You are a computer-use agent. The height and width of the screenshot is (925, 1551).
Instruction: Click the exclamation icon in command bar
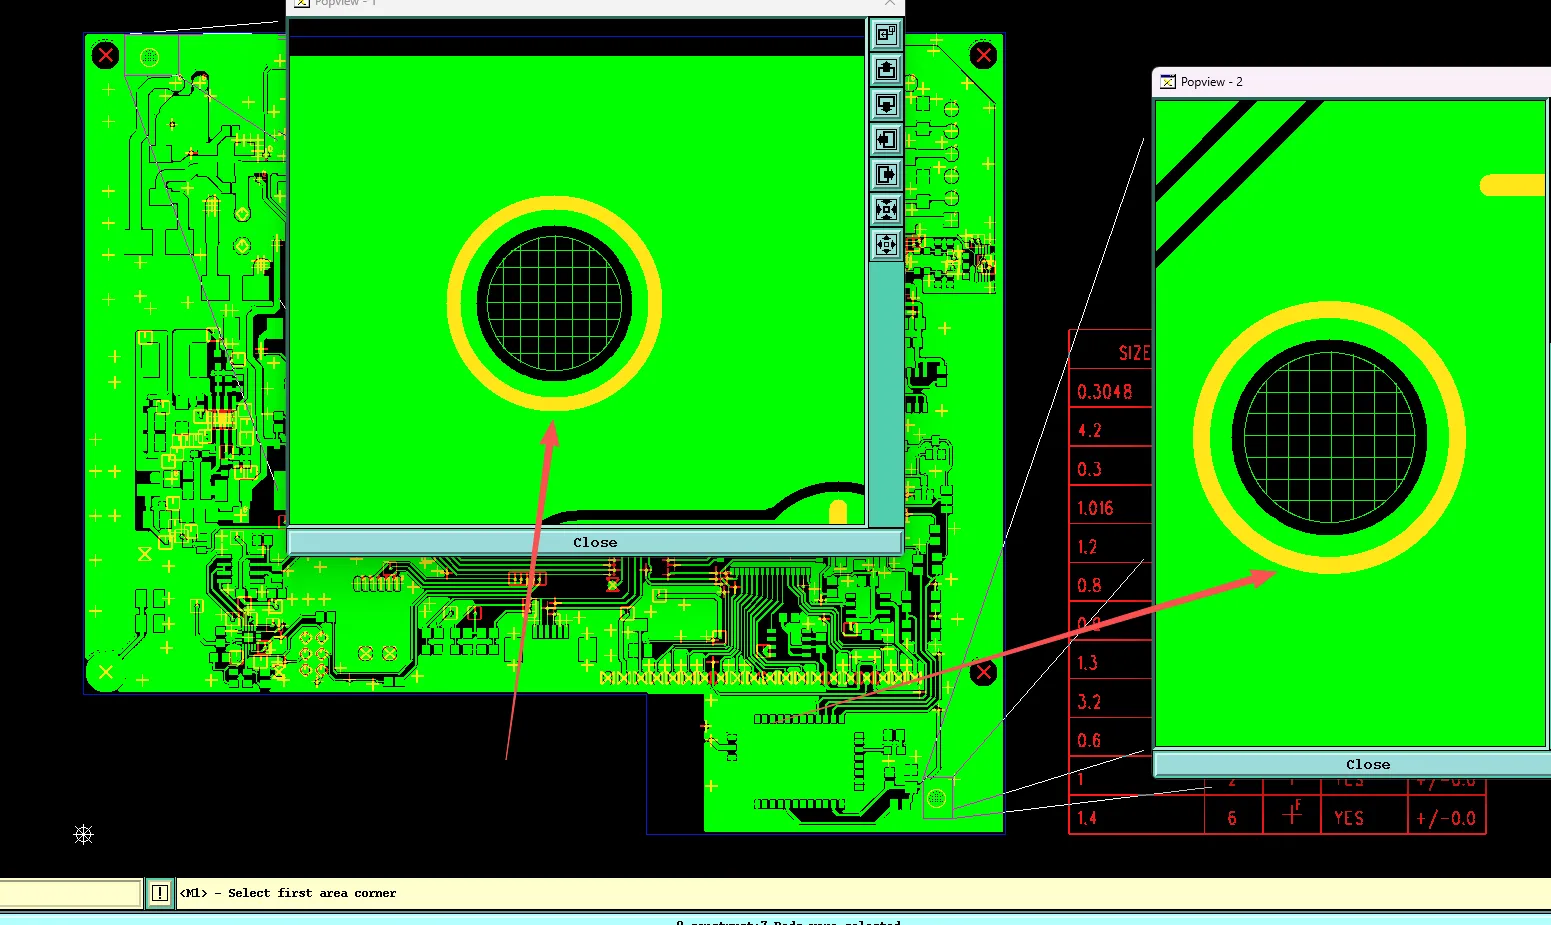click(159, 893)
